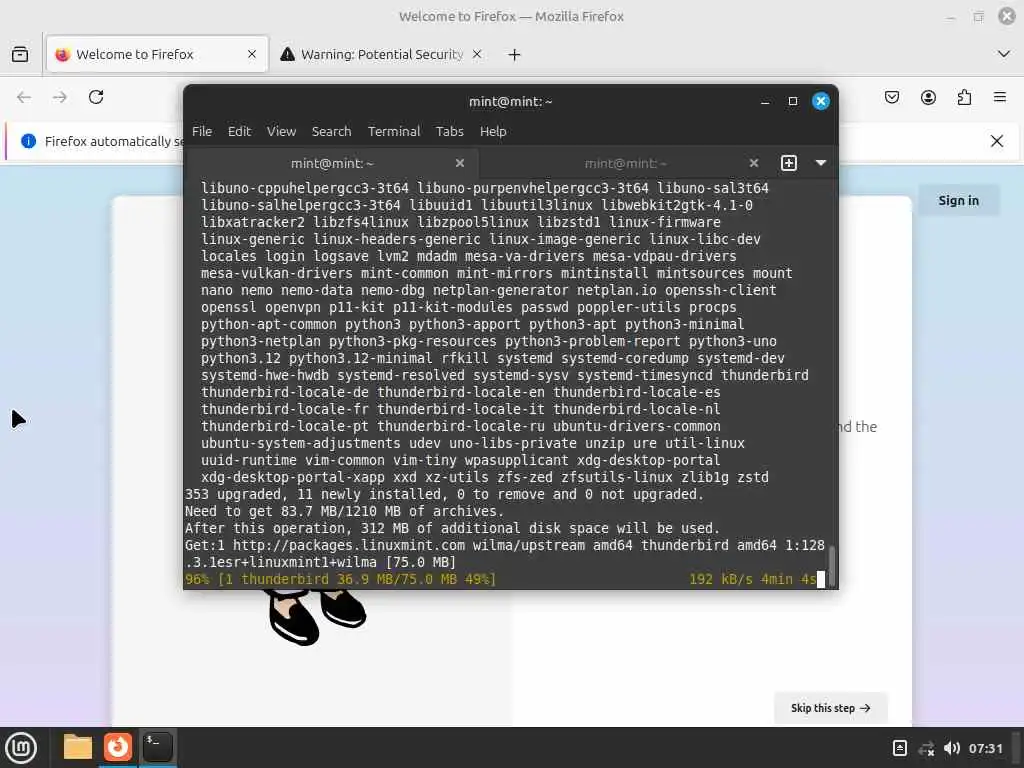Open the Firefox hamburger application menu
Screen dimensions: 1024x768
coord(1000,97)
